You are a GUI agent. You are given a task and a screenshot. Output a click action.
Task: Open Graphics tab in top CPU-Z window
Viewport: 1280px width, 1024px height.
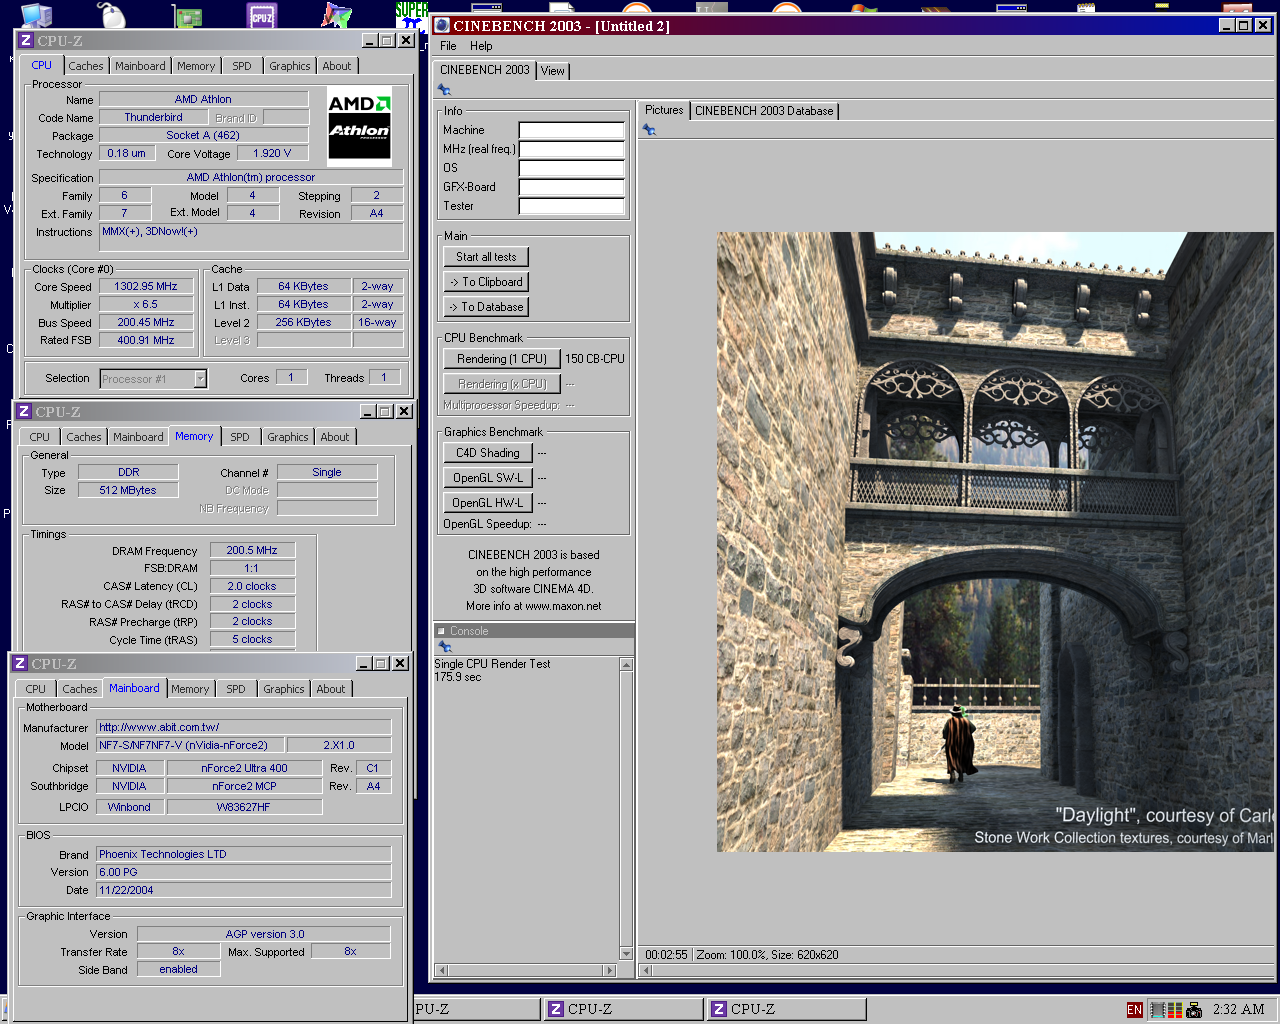click(x=290, y=66)
